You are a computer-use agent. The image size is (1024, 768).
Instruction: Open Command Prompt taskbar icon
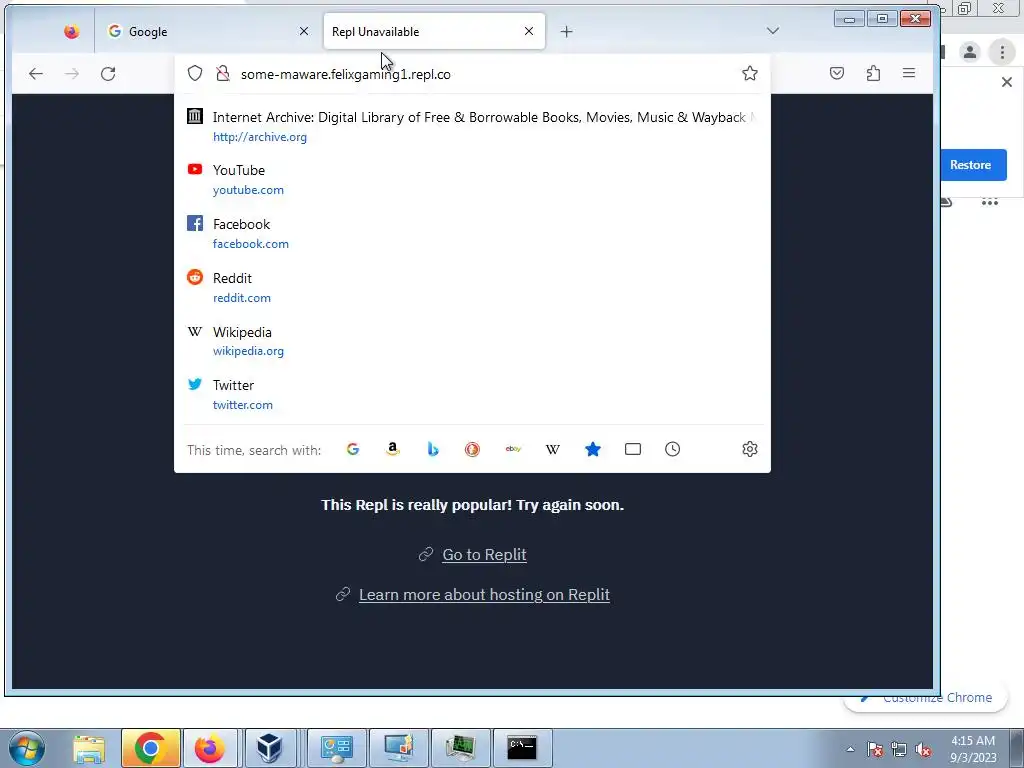522,748
